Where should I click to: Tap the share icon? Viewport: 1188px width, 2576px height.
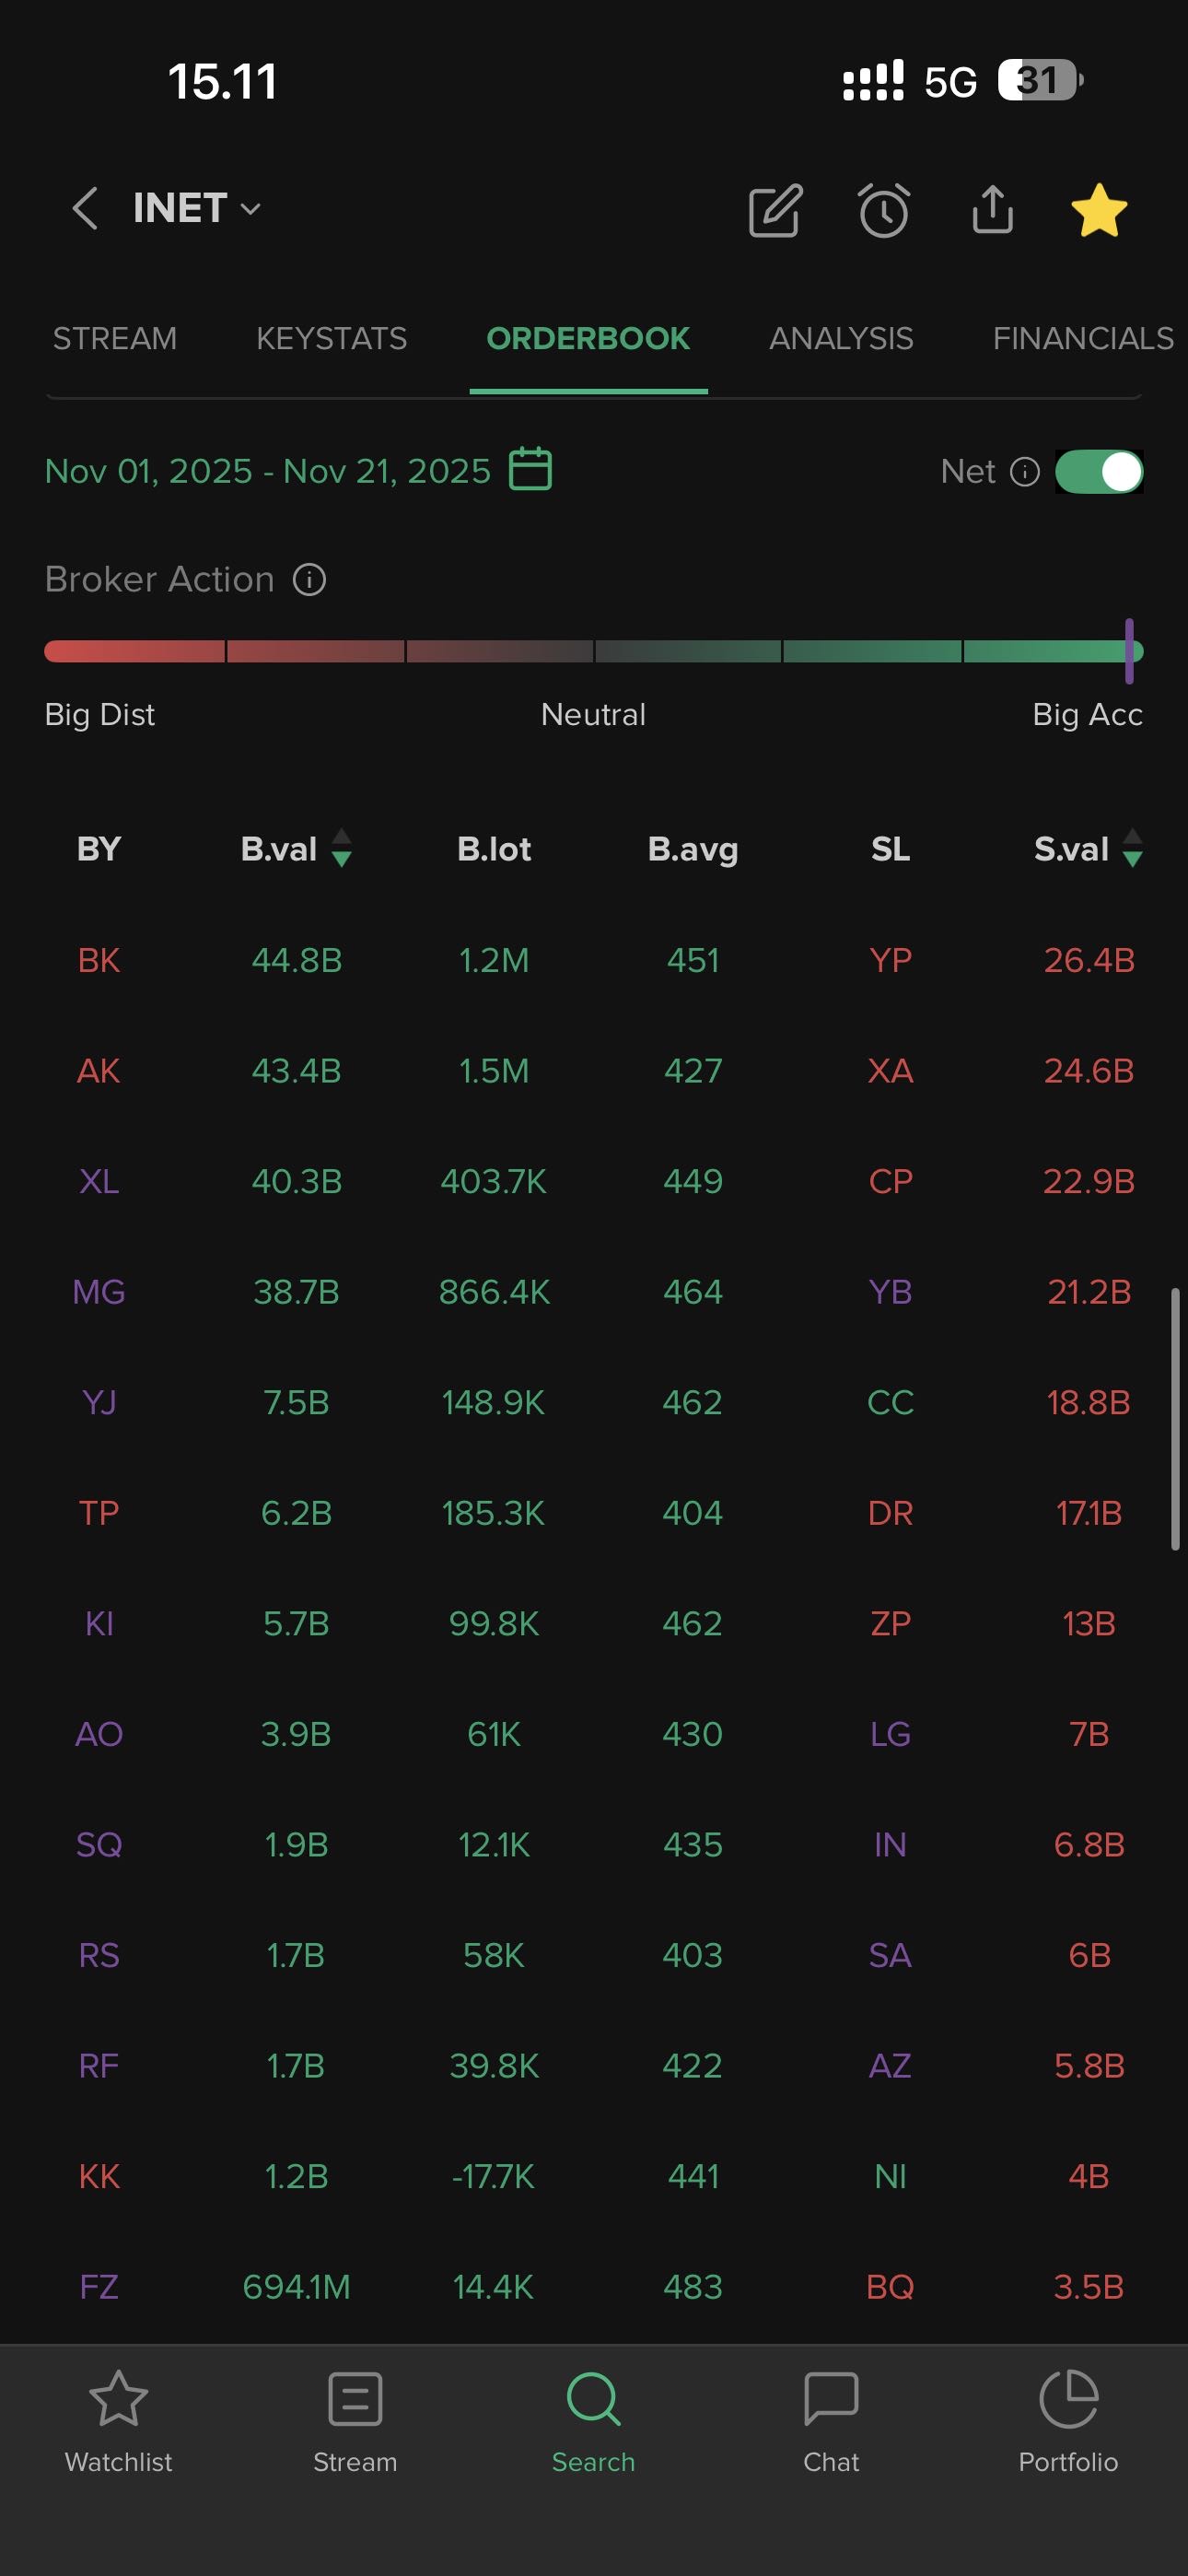(x=992, y=210)
